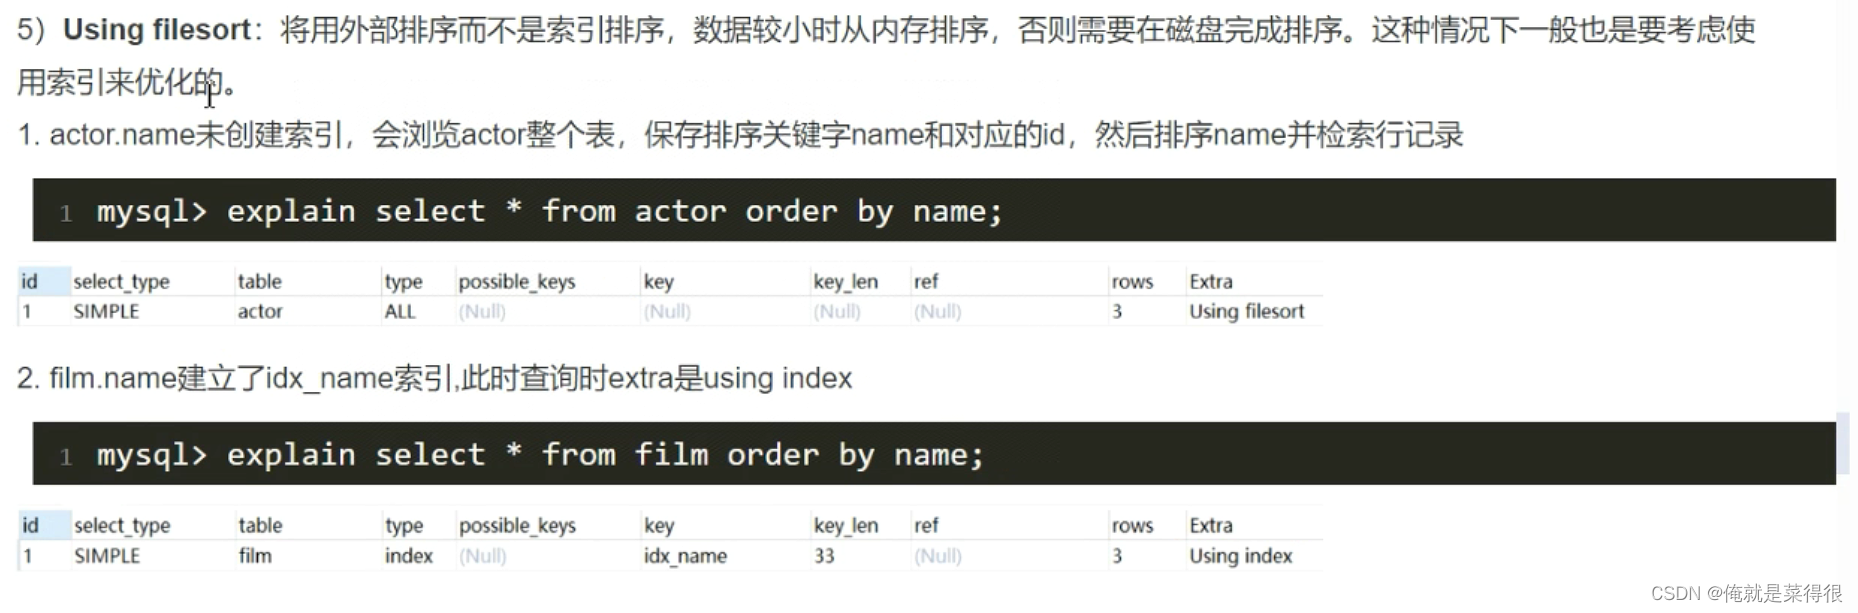
Task: Click the 'id' header in the film result table
Action: click(30, 526)
